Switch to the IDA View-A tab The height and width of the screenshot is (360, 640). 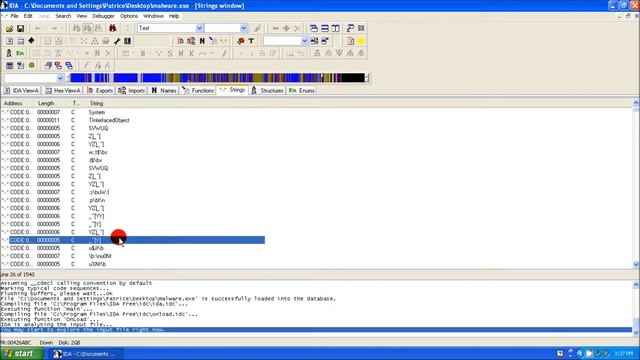pos(21,91)
